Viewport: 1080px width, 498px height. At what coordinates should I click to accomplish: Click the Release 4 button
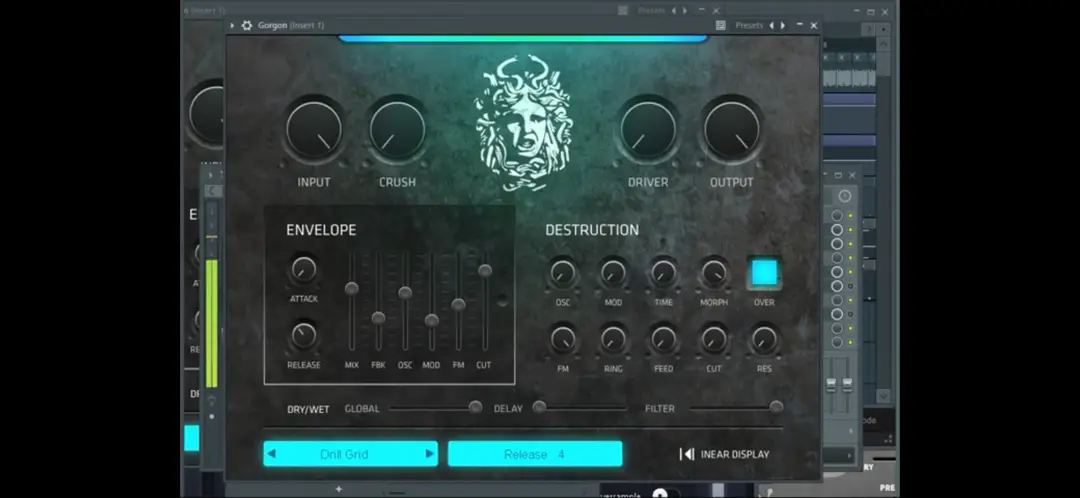click(x=534, y=454)
